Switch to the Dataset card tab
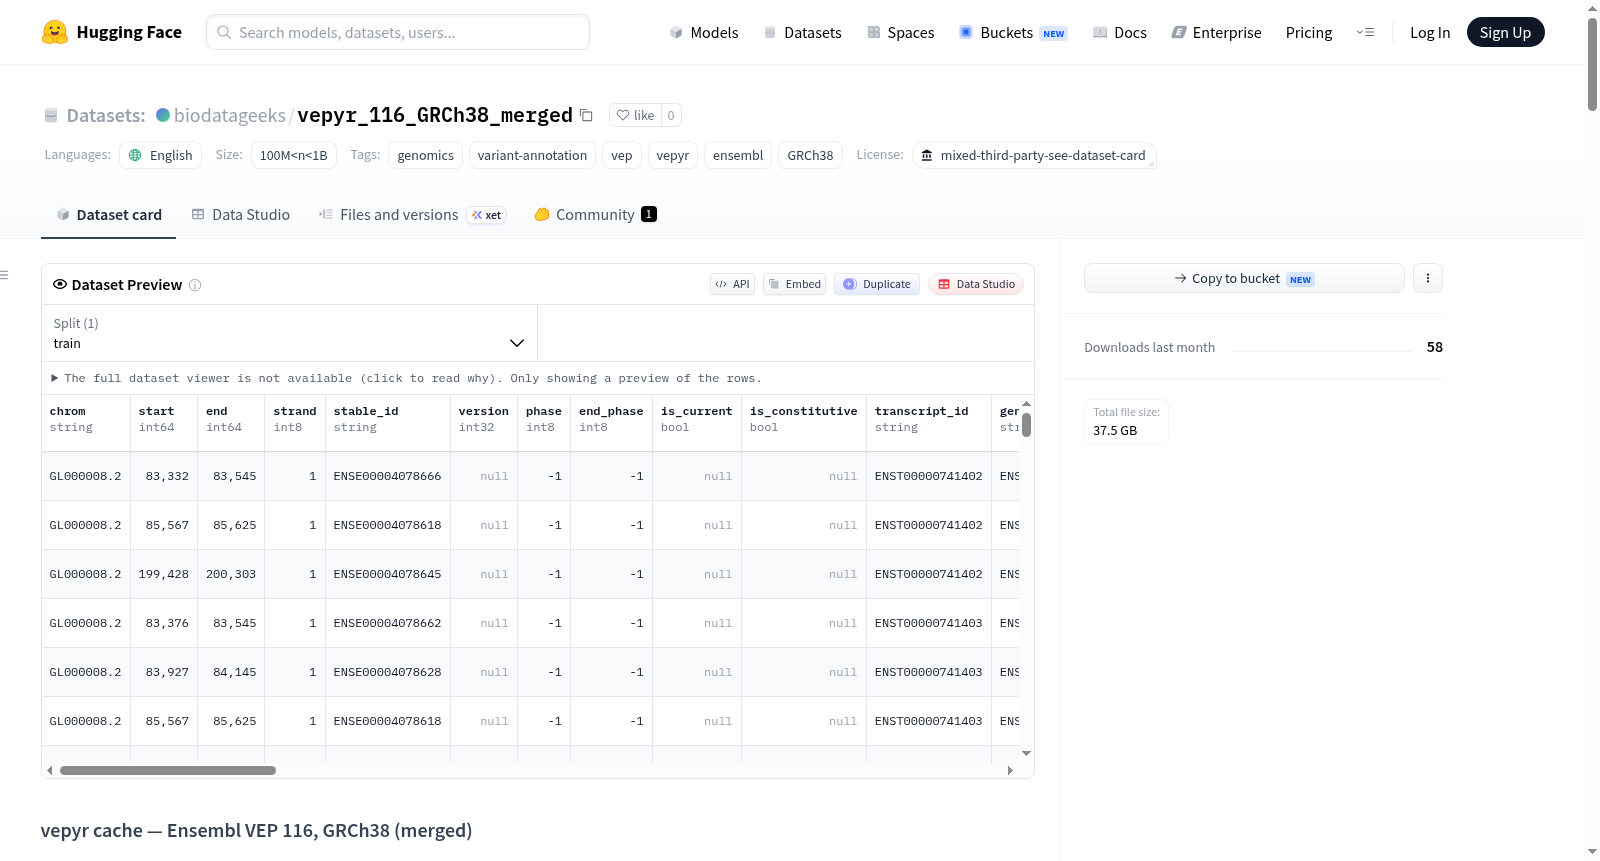 tap(109, 214)
